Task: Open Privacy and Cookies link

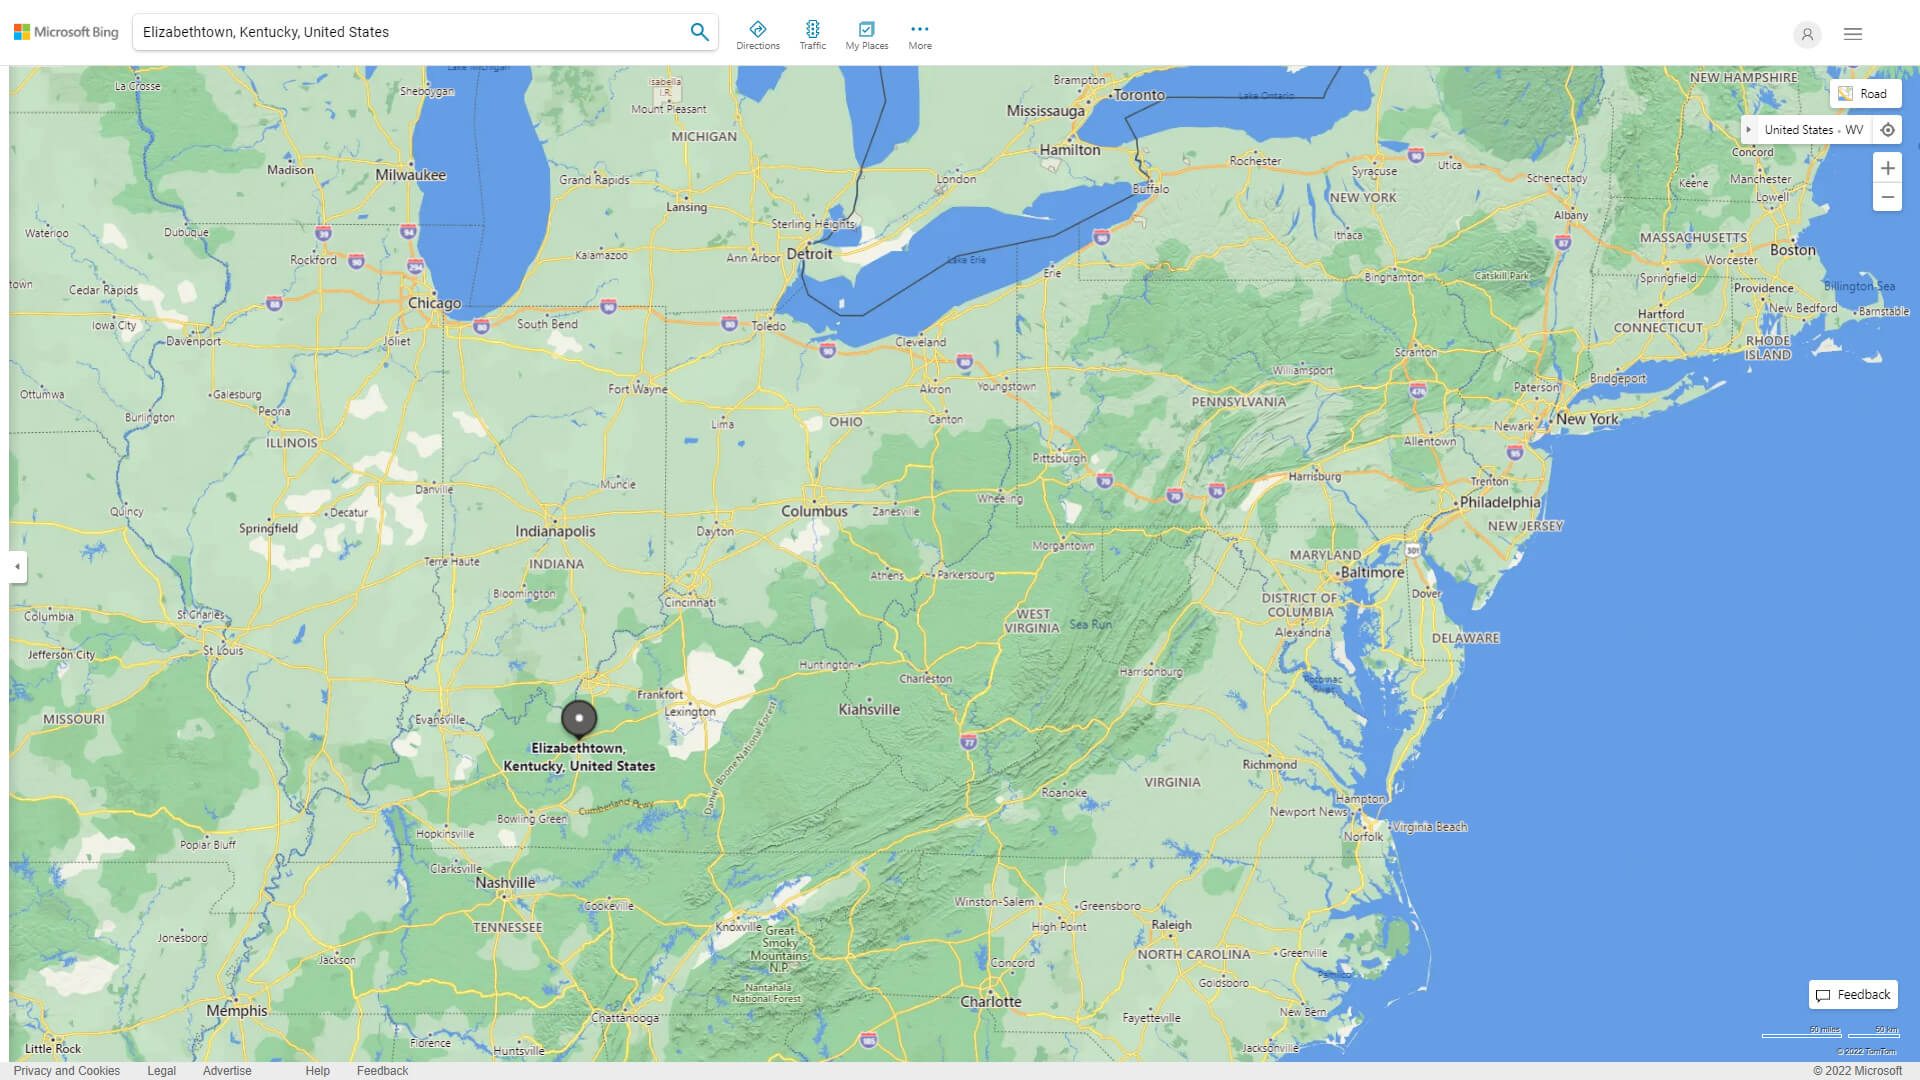Action: pyautogui.click(x=66, y=1070)
